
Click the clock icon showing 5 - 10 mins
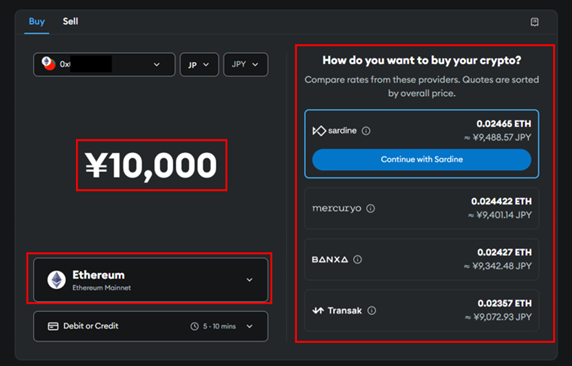click(194, 326)
